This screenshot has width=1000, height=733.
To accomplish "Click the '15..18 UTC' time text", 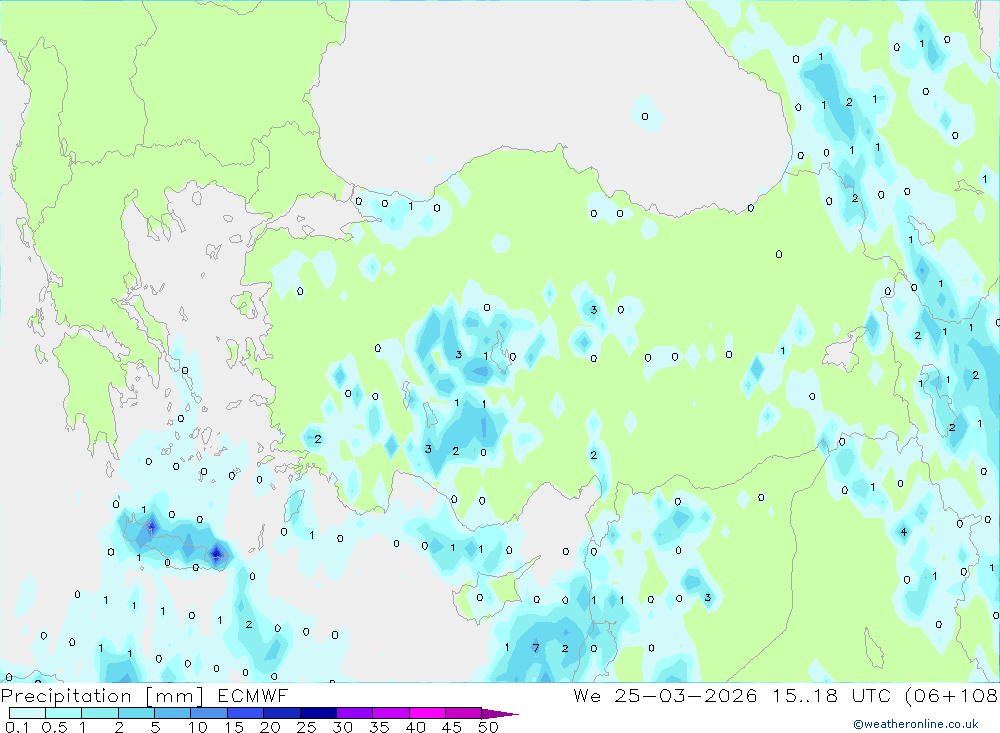I will coord(833,695).
